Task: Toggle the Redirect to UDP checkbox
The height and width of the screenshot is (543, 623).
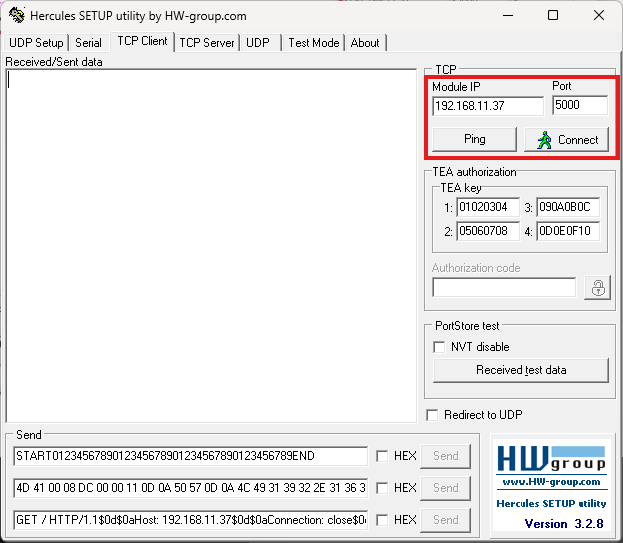Action: tap(432, 415)
